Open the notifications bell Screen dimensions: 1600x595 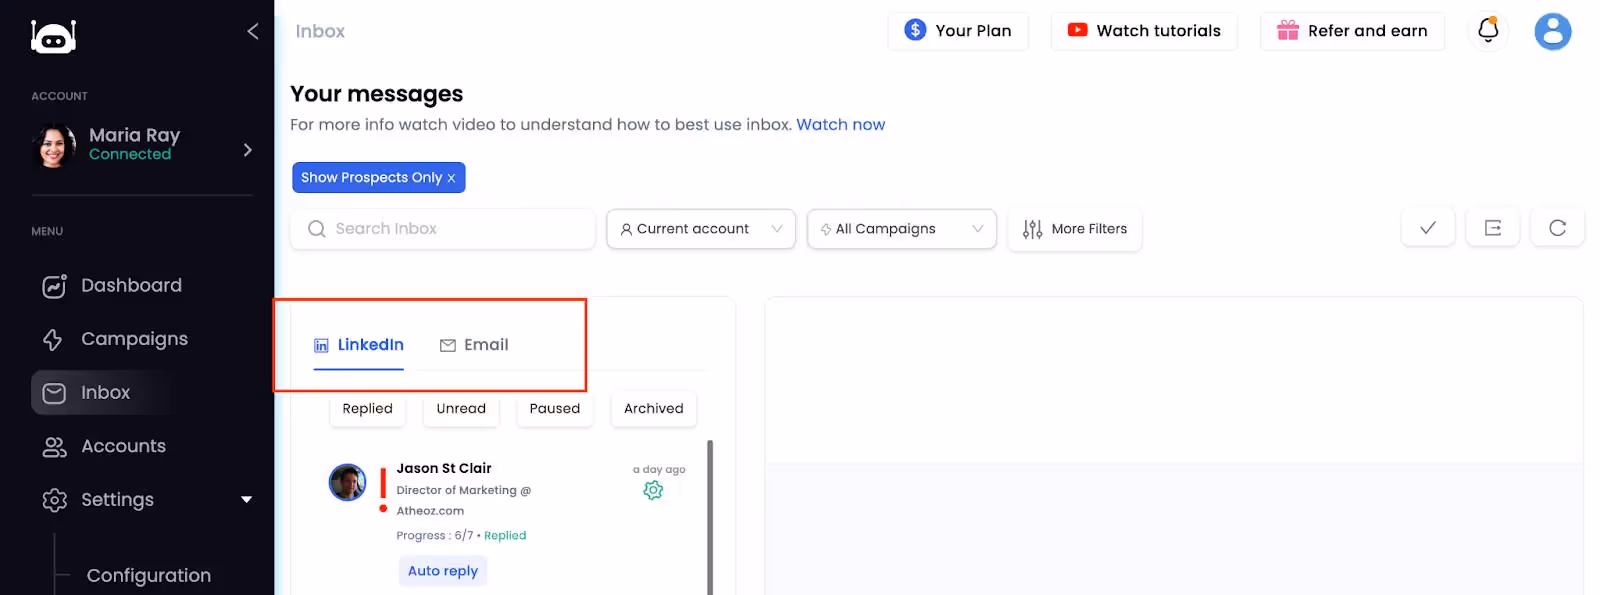pos(1488,31)
